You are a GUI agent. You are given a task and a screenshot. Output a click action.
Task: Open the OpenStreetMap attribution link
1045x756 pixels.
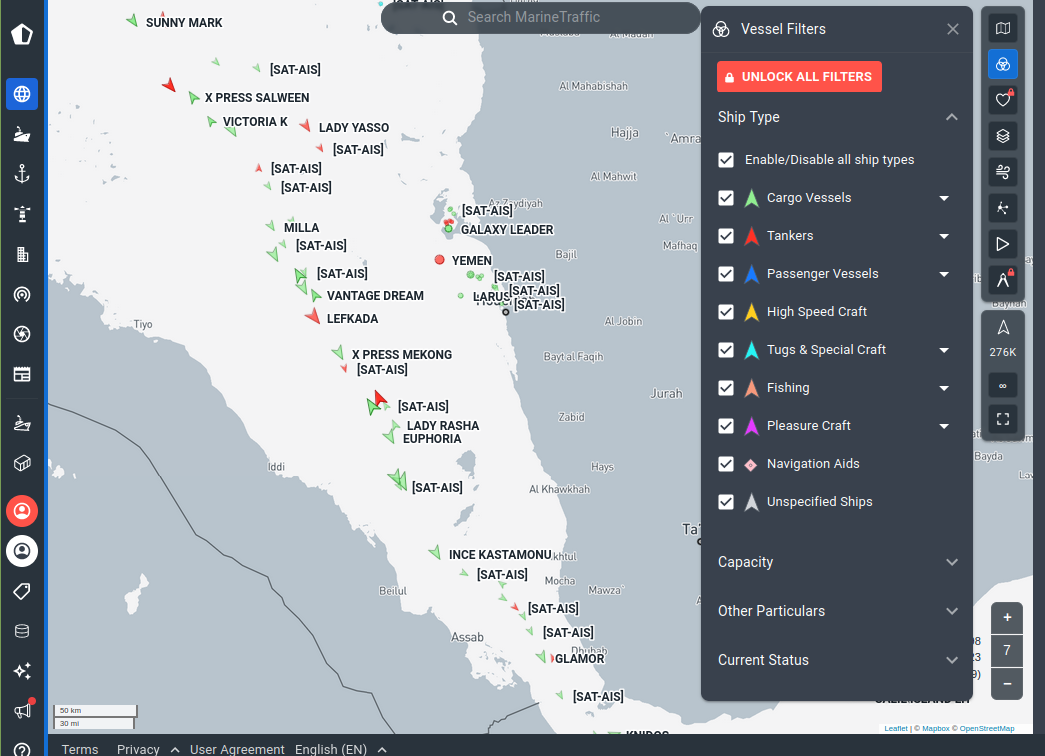pyautogui.click(x=987, y=729)
